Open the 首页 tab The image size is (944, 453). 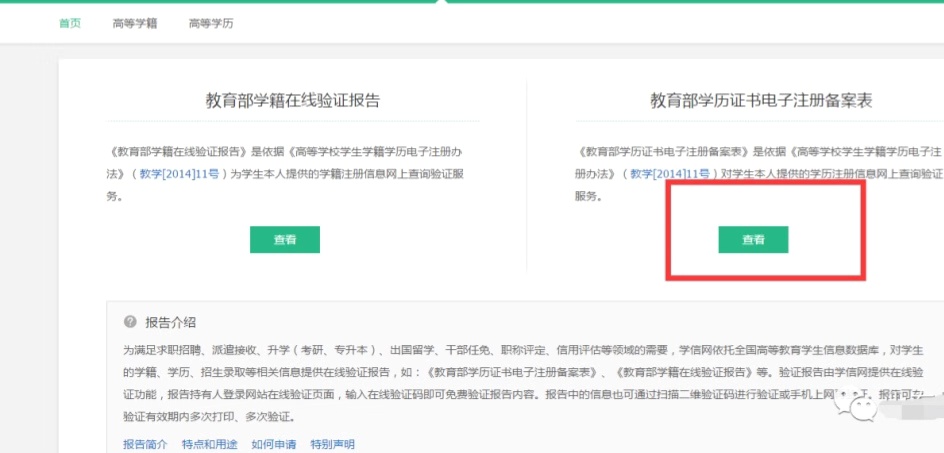click(x=70, y=23)
